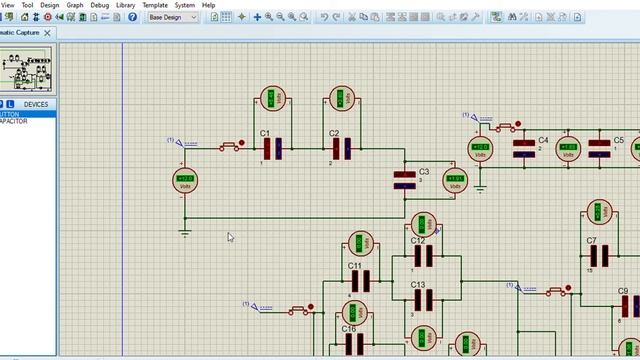The image size is (640, 360).
Task: Select capacitor C3 in the schematic
Action: 404,180
